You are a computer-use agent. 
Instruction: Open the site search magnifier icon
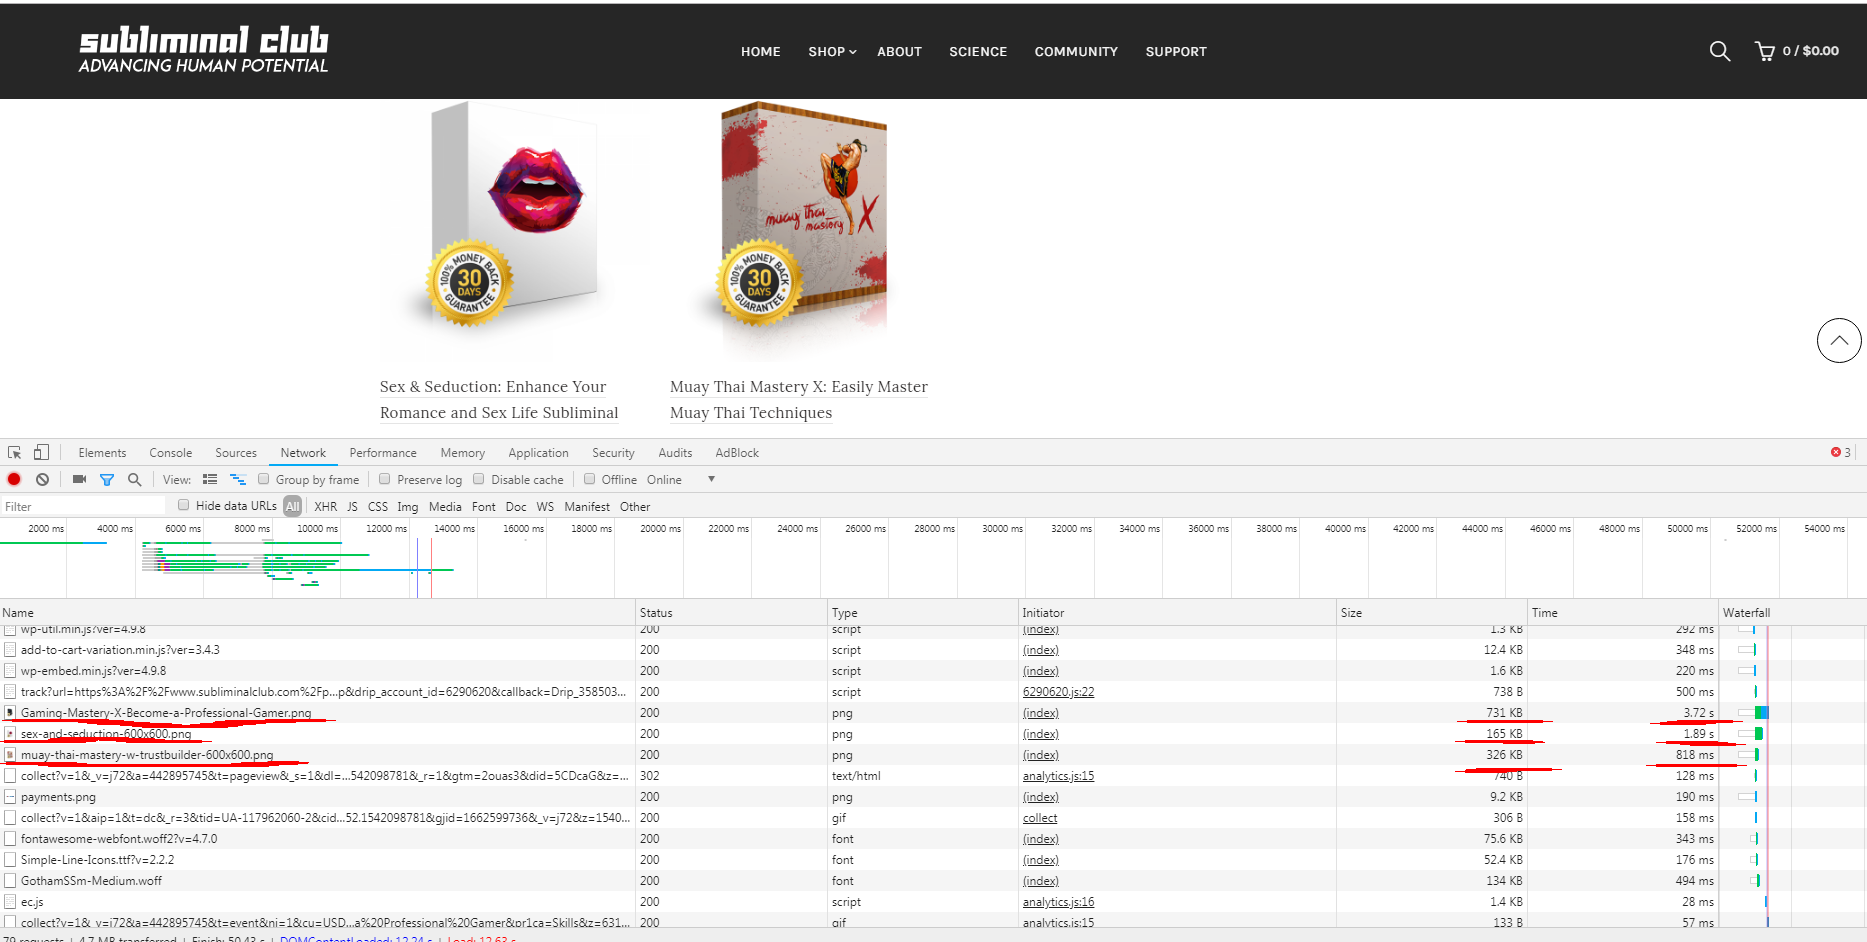(1719, 51)
